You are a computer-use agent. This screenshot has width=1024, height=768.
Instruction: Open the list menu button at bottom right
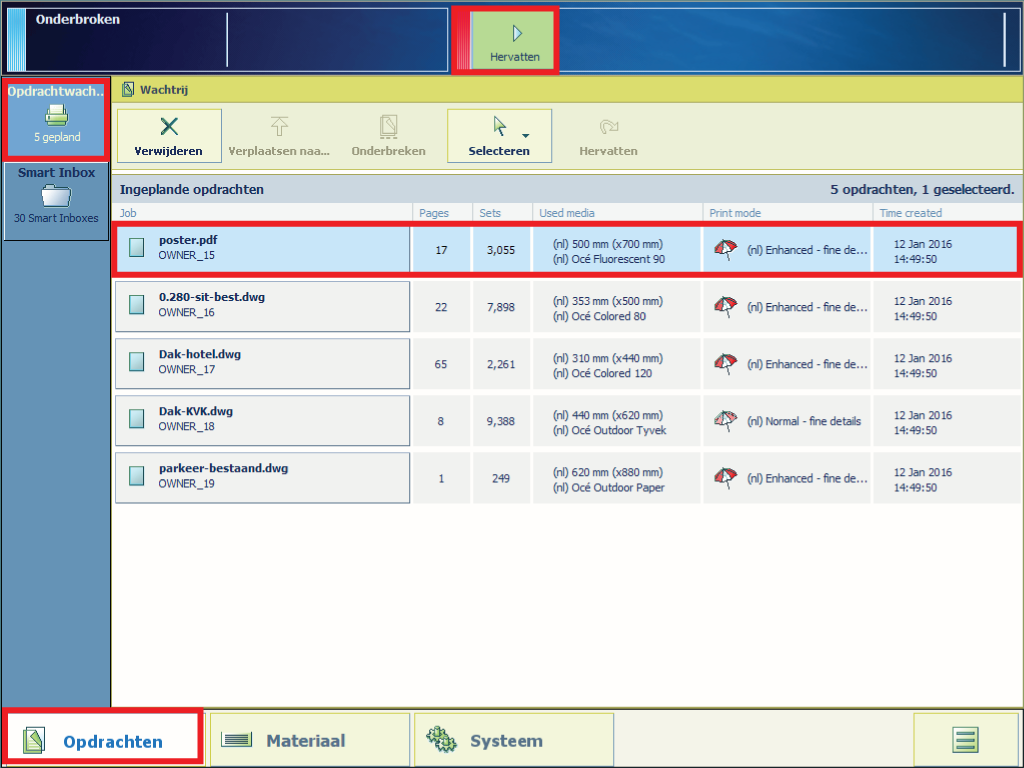[x=965, y=739]
